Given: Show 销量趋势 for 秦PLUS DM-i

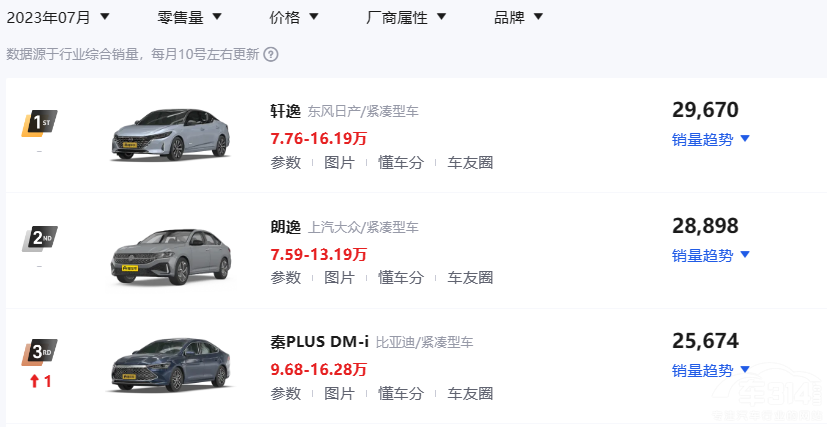Looking at the screenshot, I should tap(710, 371).
